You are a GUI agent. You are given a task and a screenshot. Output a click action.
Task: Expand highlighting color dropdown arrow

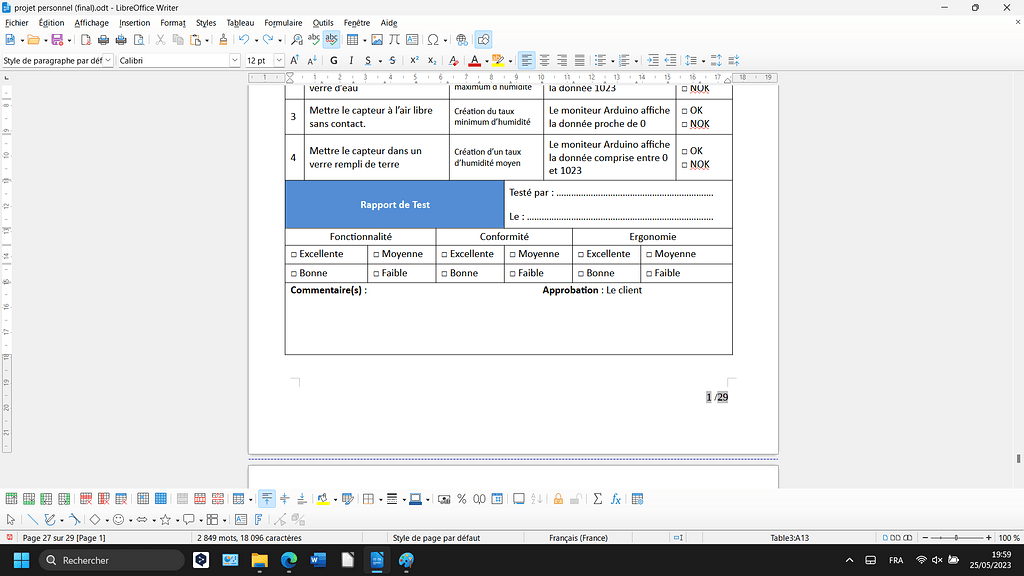pyautogui.click(x=510, y=61)
